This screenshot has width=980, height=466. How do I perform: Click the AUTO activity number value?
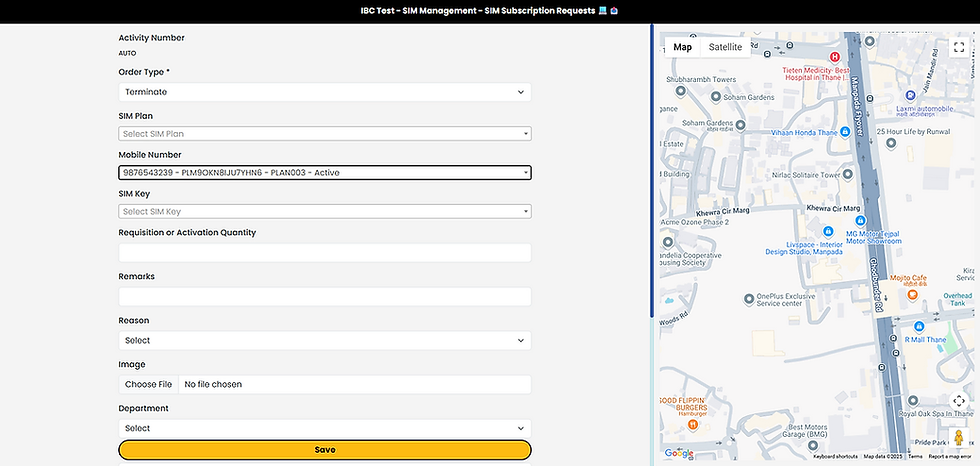click(x=127, y=54)
